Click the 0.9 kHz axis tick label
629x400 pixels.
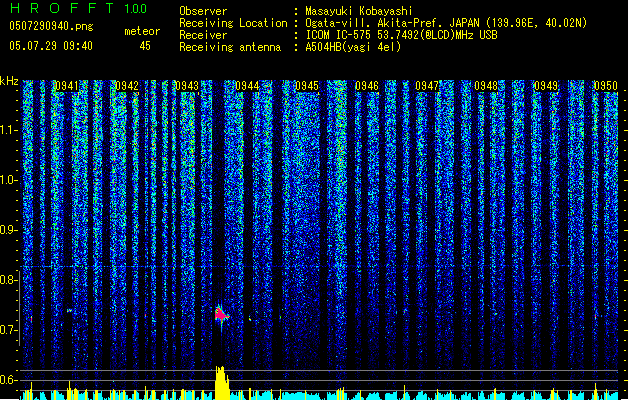pyautogui.click(x=8, y=230)
